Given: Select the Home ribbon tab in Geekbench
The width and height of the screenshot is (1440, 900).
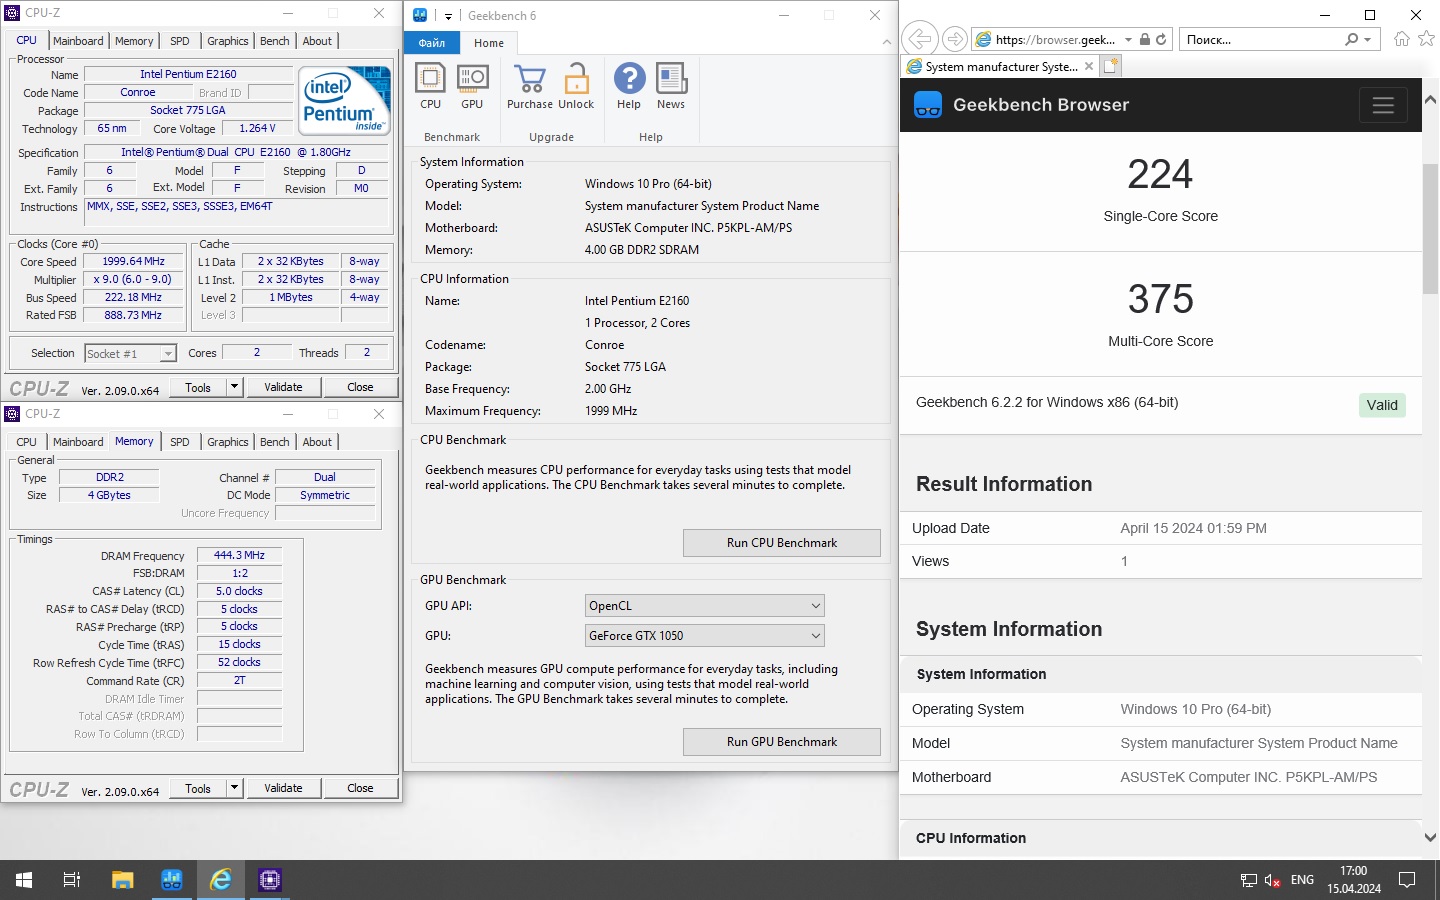Looking at the screenshot, I should point(489,43).
